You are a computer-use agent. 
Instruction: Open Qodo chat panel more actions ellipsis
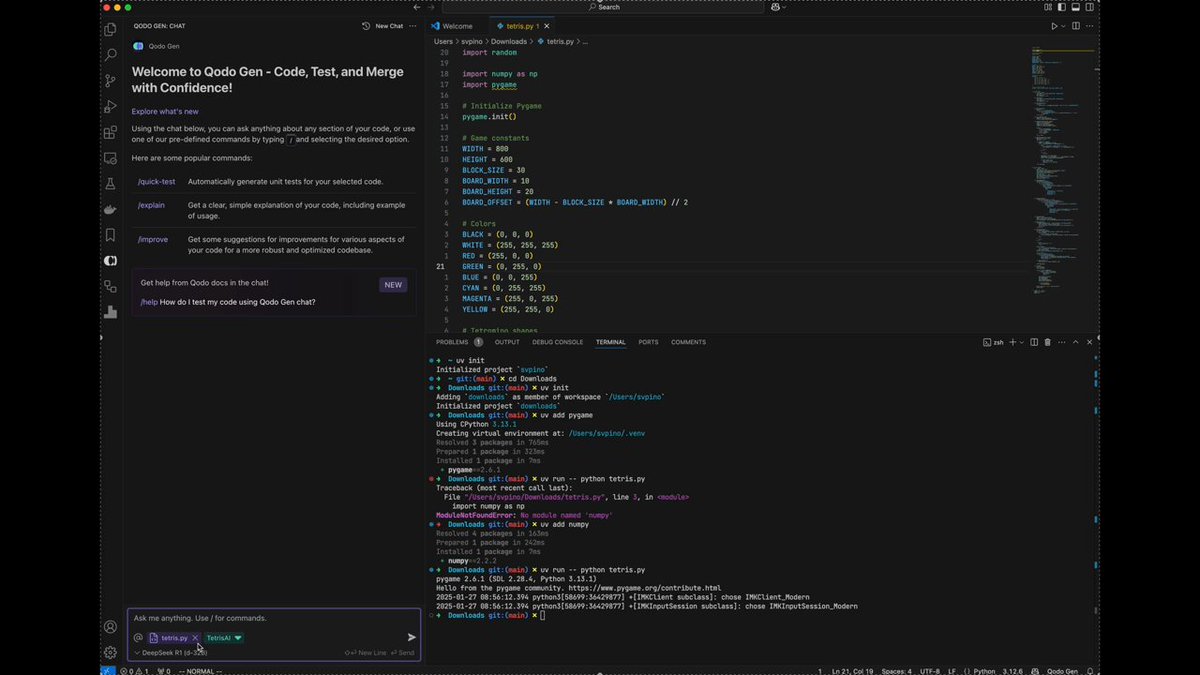pyautogui.click(x=413, y=26)
